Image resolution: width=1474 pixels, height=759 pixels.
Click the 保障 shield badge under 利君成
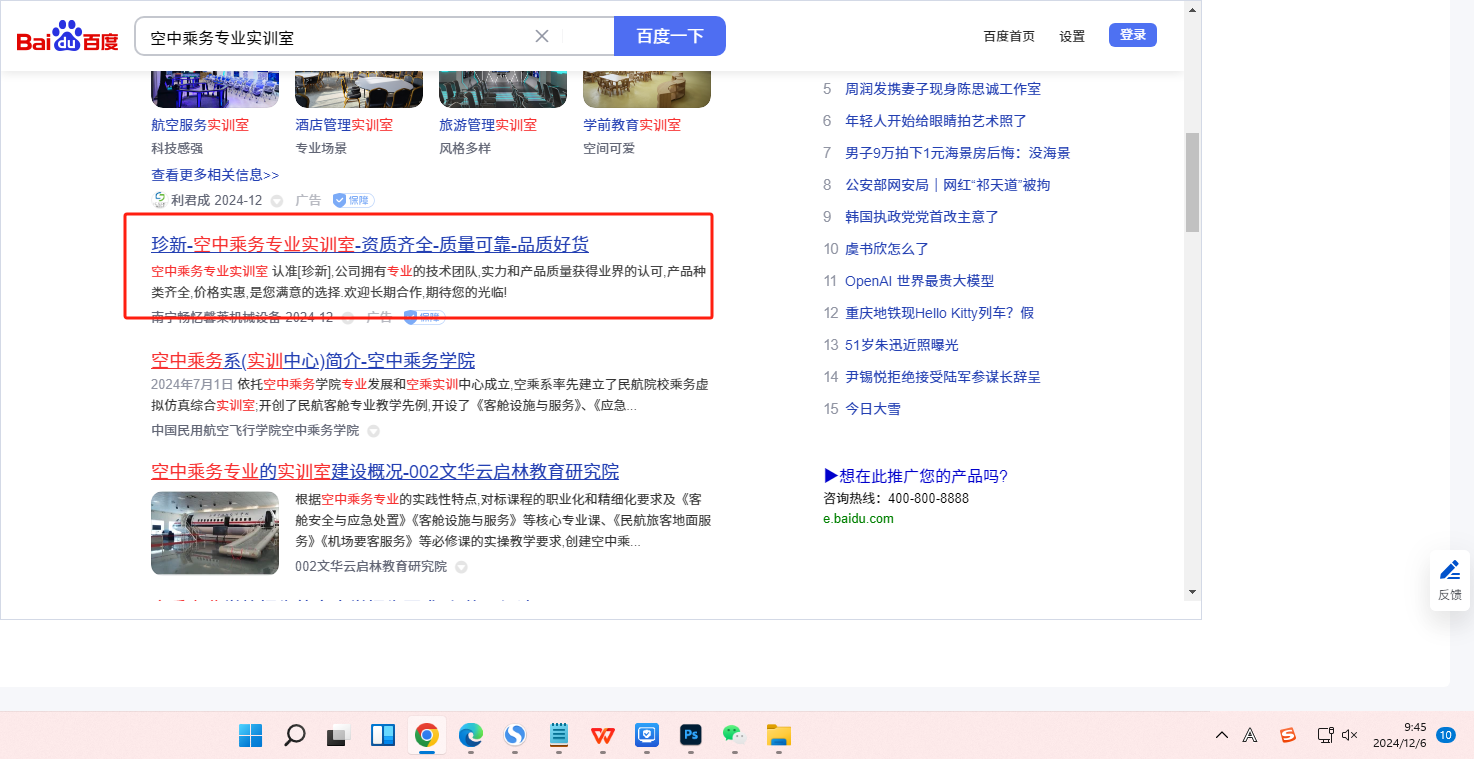353,200
